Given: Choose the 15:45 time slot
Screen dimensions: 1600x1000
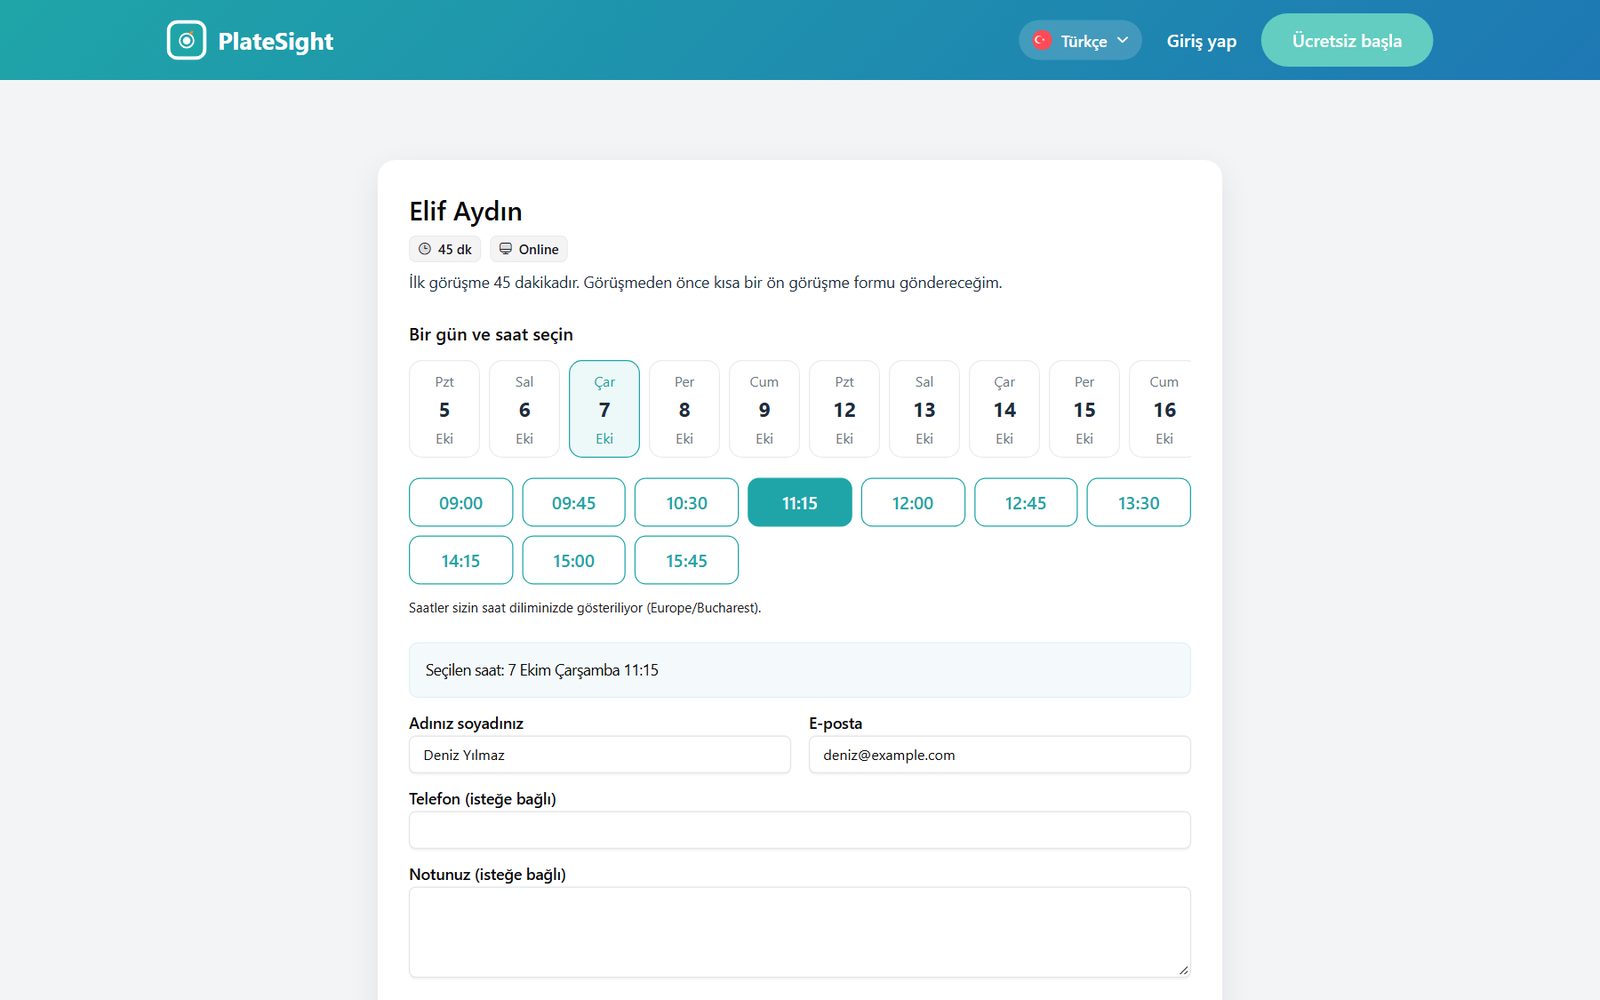Looking at the screenshot, I should pos(687,560).
